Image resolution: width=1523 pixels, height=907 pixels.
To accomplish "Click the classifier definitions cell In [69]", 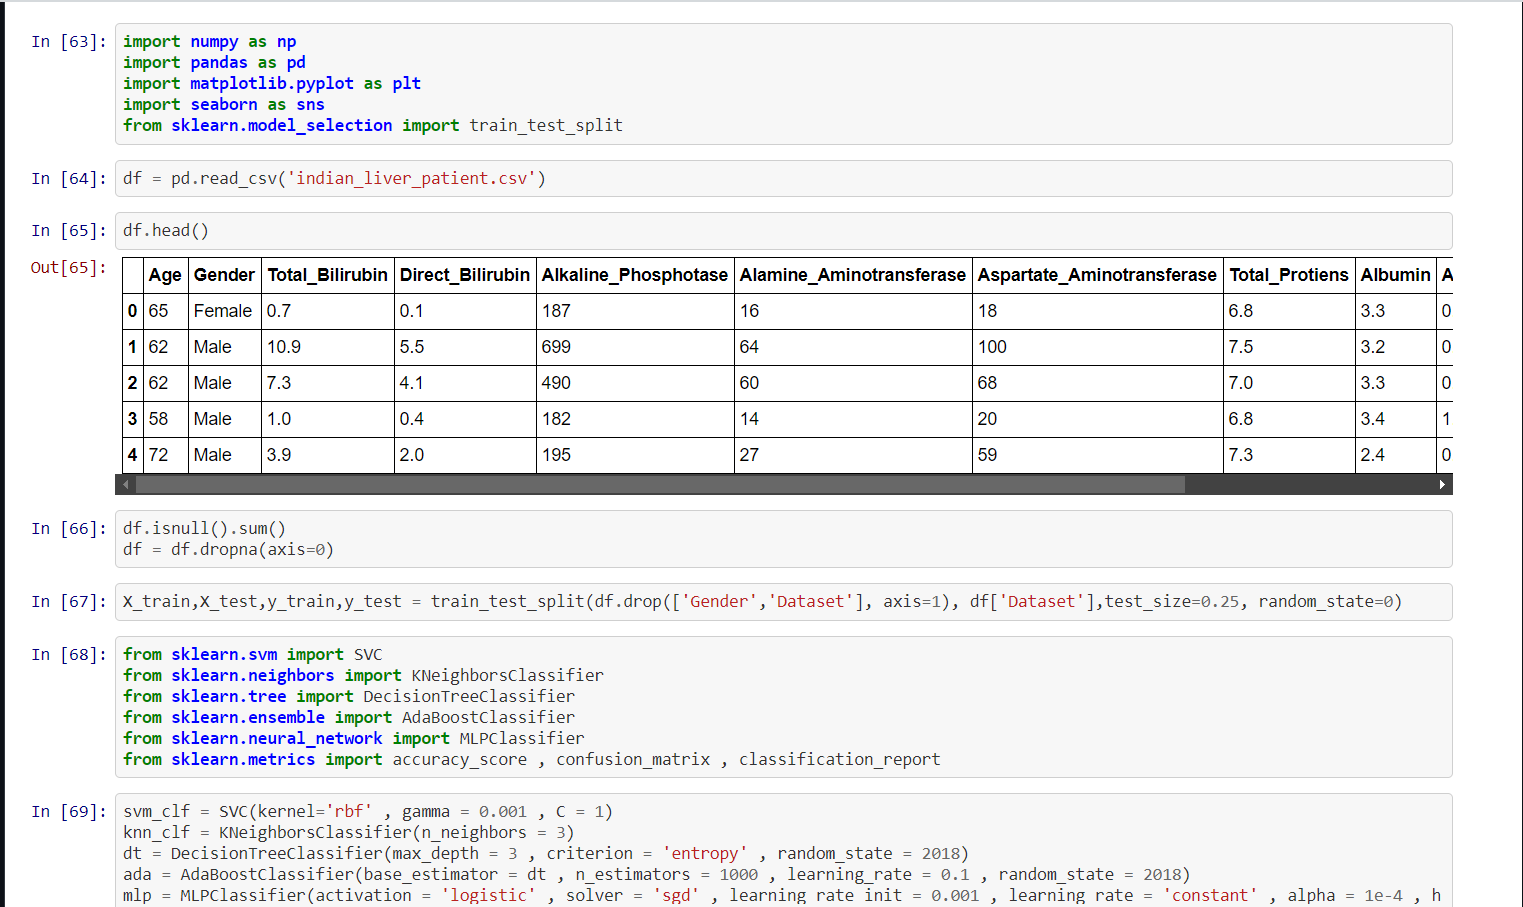I will pos(783,850).
